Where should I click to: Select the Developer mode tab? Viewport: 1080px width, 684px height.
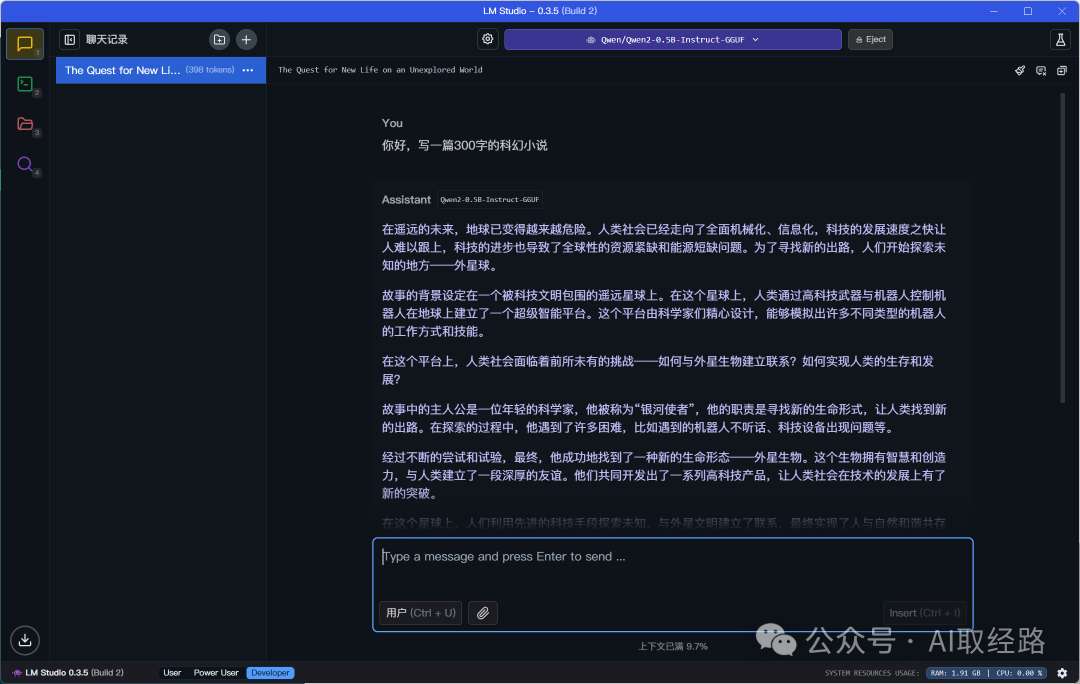pos(270,673)
